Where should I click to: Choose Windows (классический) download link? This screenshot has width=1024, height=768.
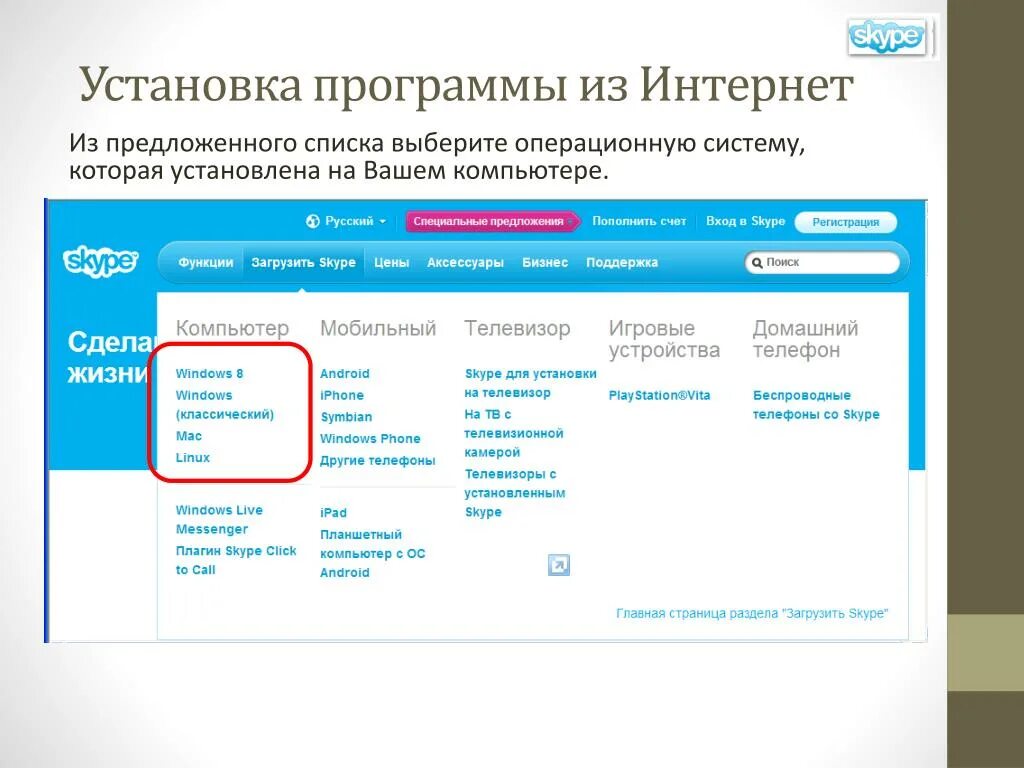[225, 405]
